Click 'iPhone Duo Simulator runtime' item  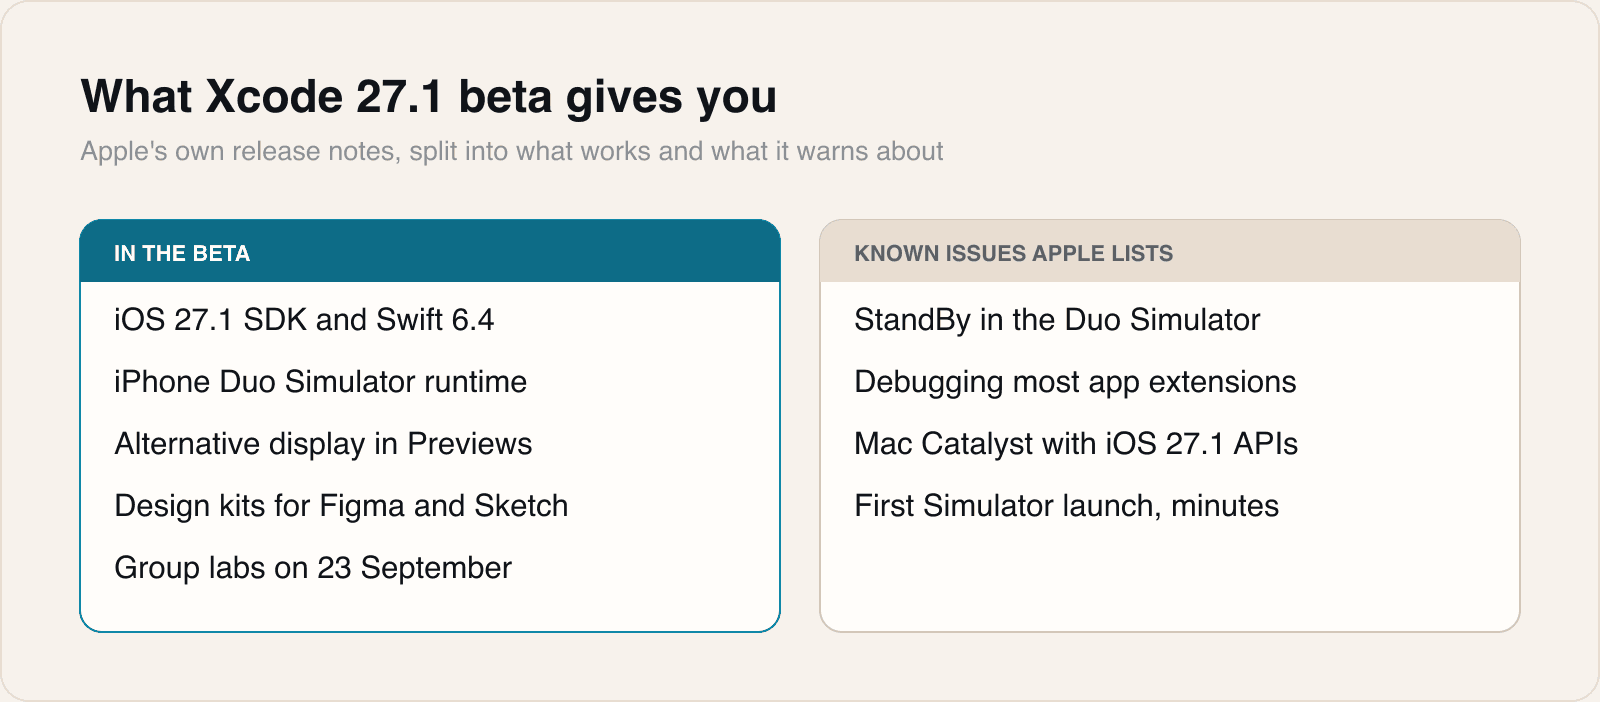(x=320, y=382)
